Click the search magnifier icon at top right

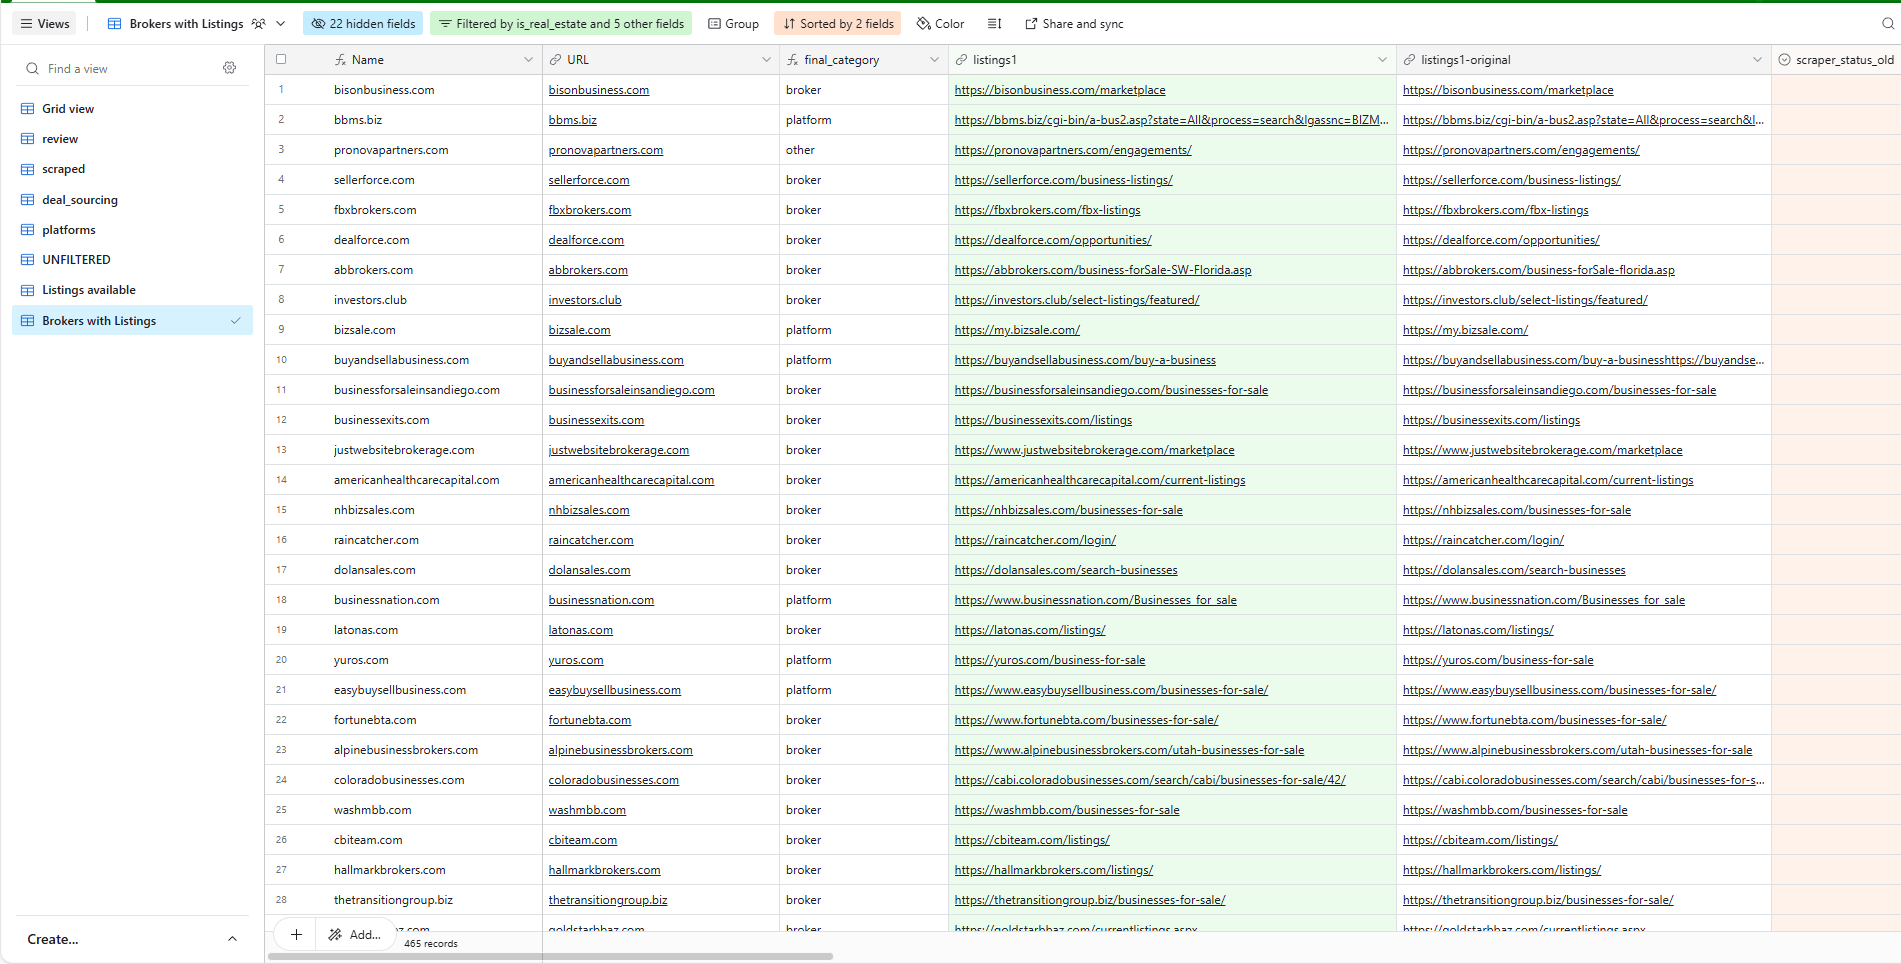(x=1887, y=24)
